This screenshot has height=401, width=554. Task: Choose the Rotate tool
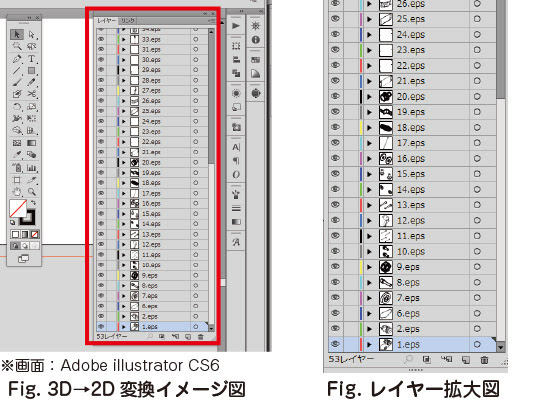[x=17, y=106]
